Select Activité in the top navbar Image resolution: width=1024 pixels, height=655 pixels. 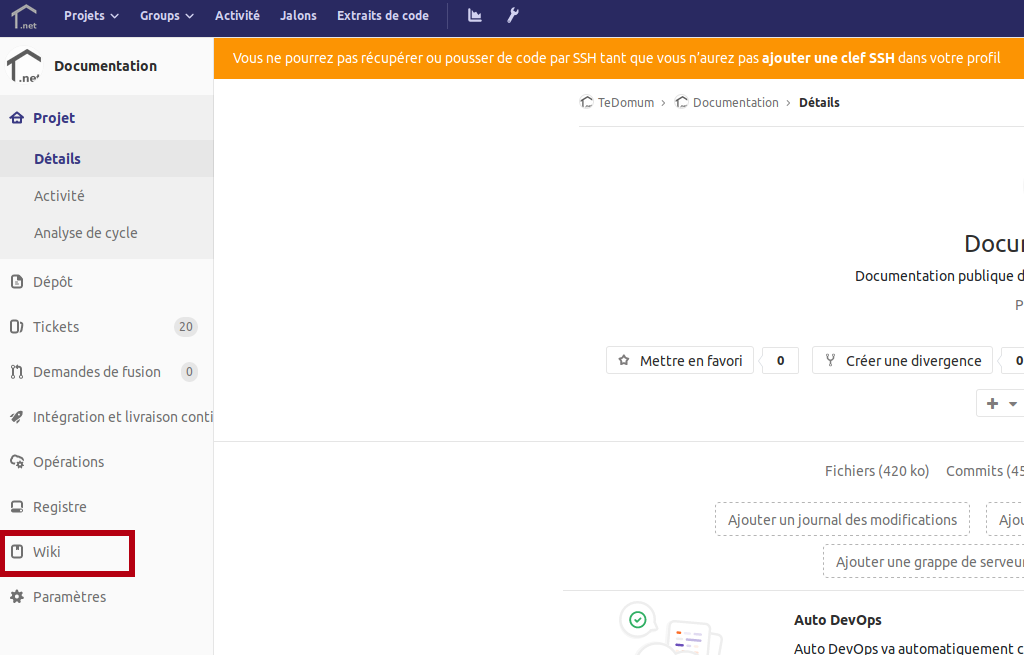tap(237, 15)
